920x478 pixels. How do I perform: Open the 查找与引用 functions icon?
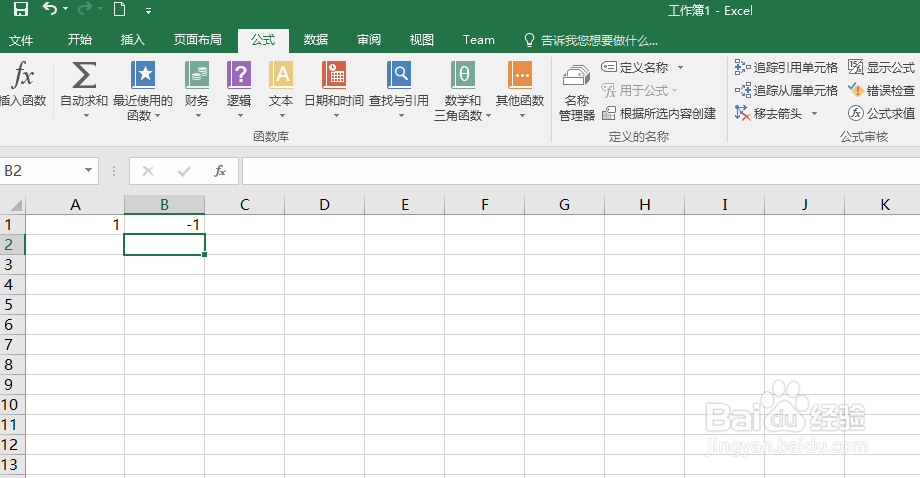399,75
